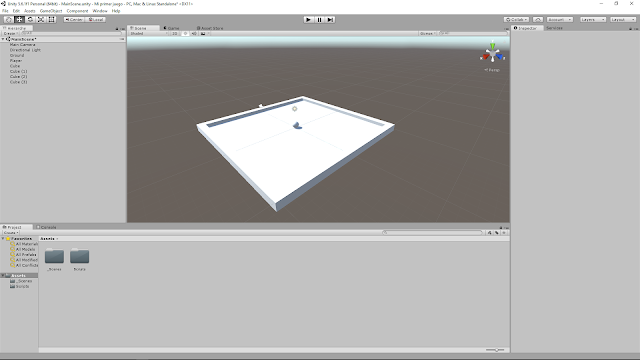Toggle scene lighting button
Image resolution: width=640 pixels, height=360 pixels.
click(x=185, y=33)
